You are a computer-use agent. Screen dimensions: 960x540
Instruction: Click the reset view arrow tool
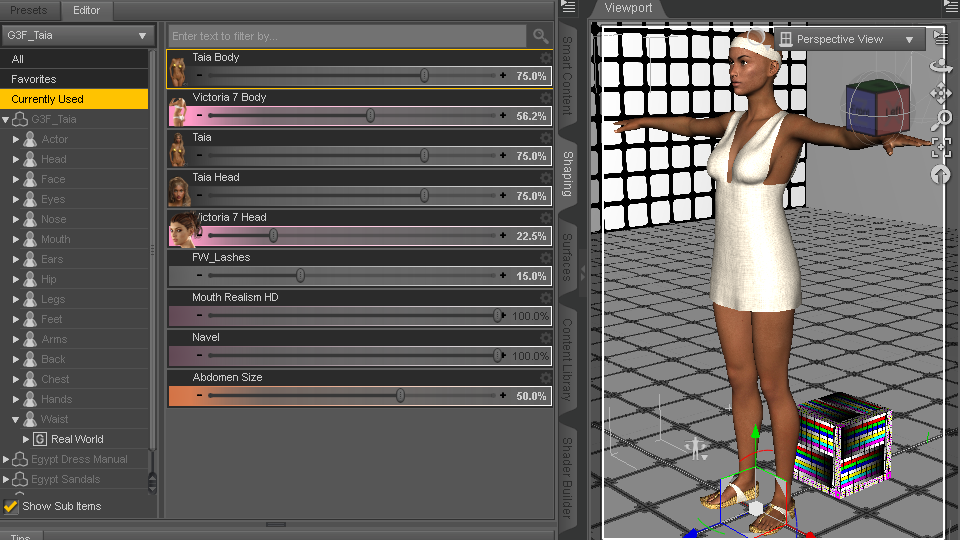coord(940,175)
